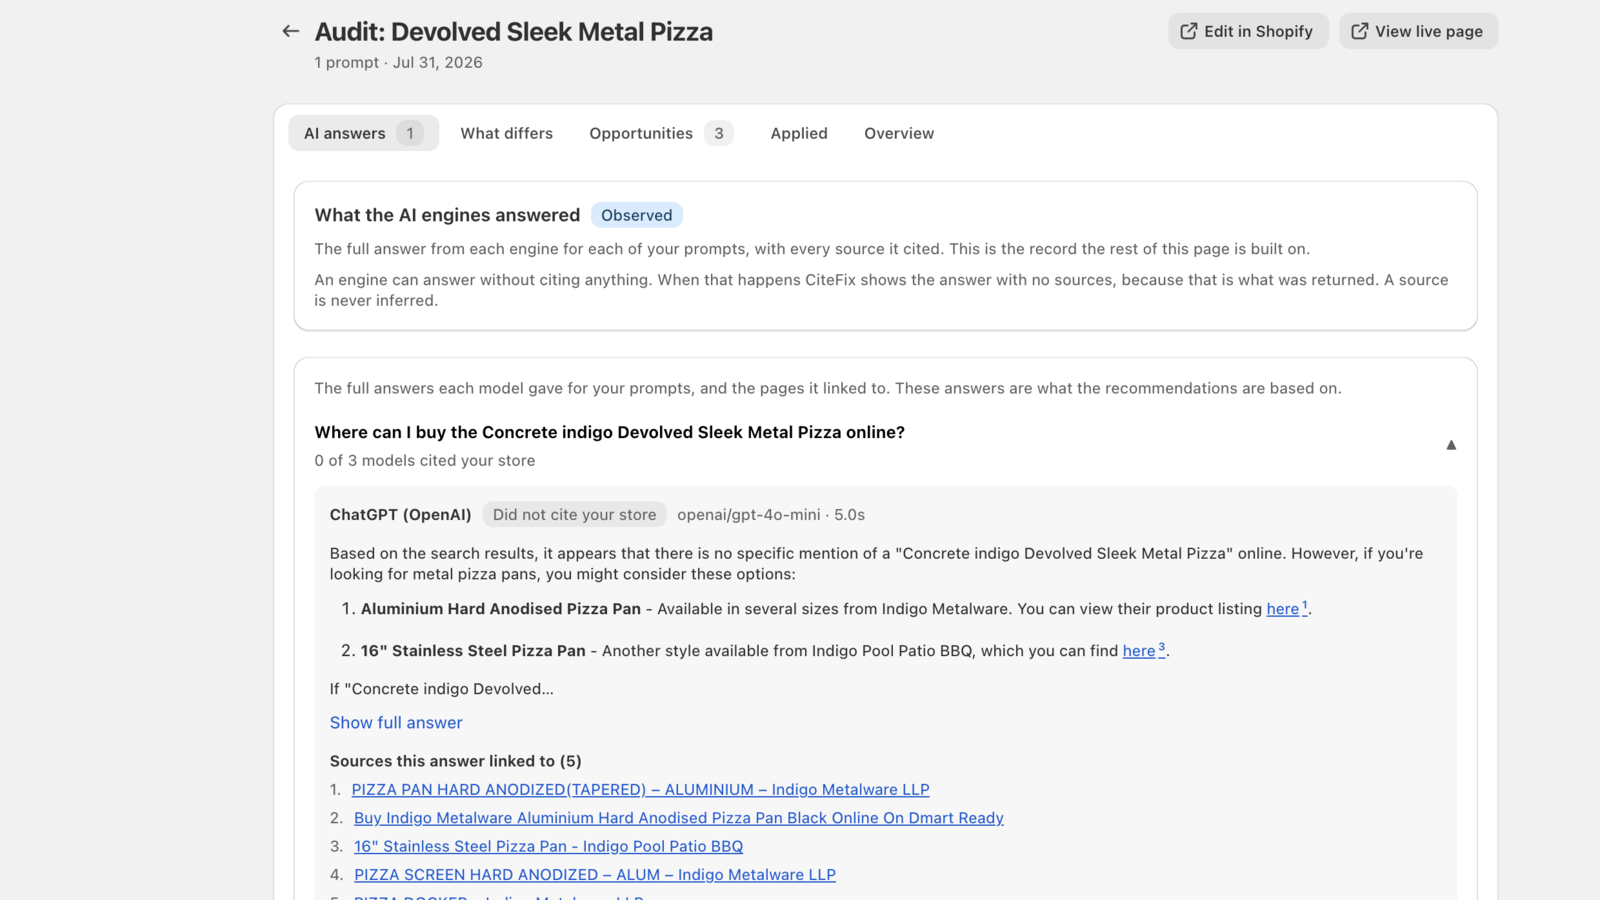1600x900 pixels.
Task: Go back using the left arrow icon
Action: pos(291,31)
